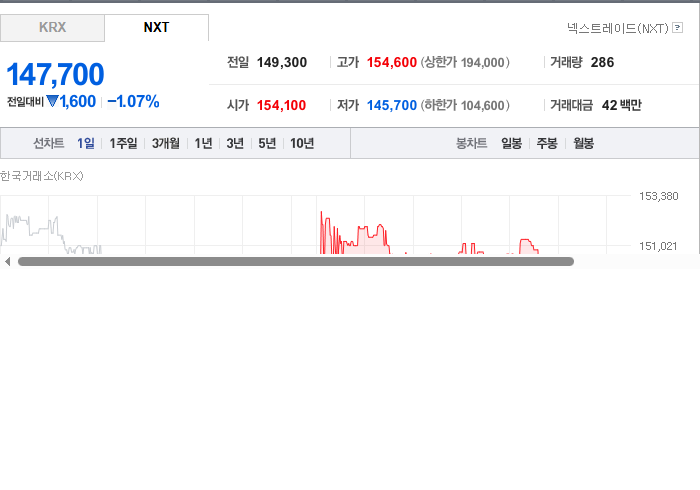Click the open price 154,100
Viewport: 700px width, 490px height.
coord(281,105)
